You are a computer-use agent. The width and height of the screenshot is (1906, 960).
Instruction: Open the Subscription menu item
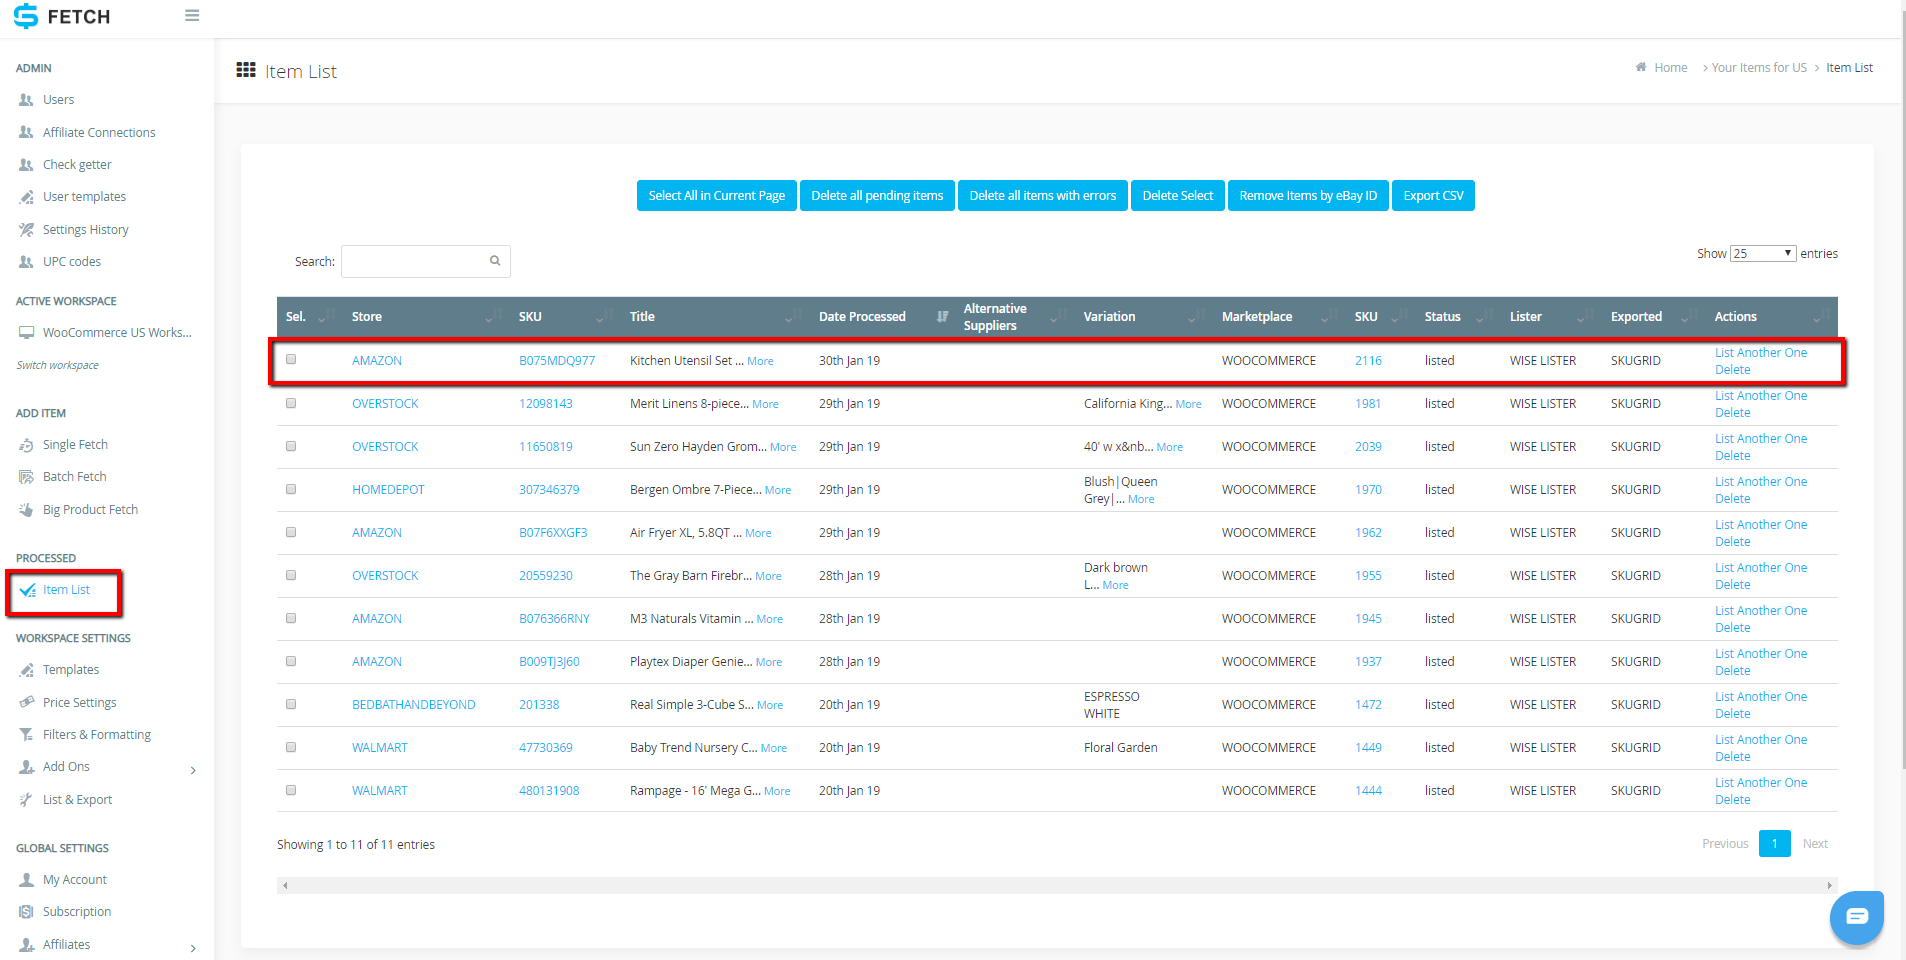pos(77,912)
